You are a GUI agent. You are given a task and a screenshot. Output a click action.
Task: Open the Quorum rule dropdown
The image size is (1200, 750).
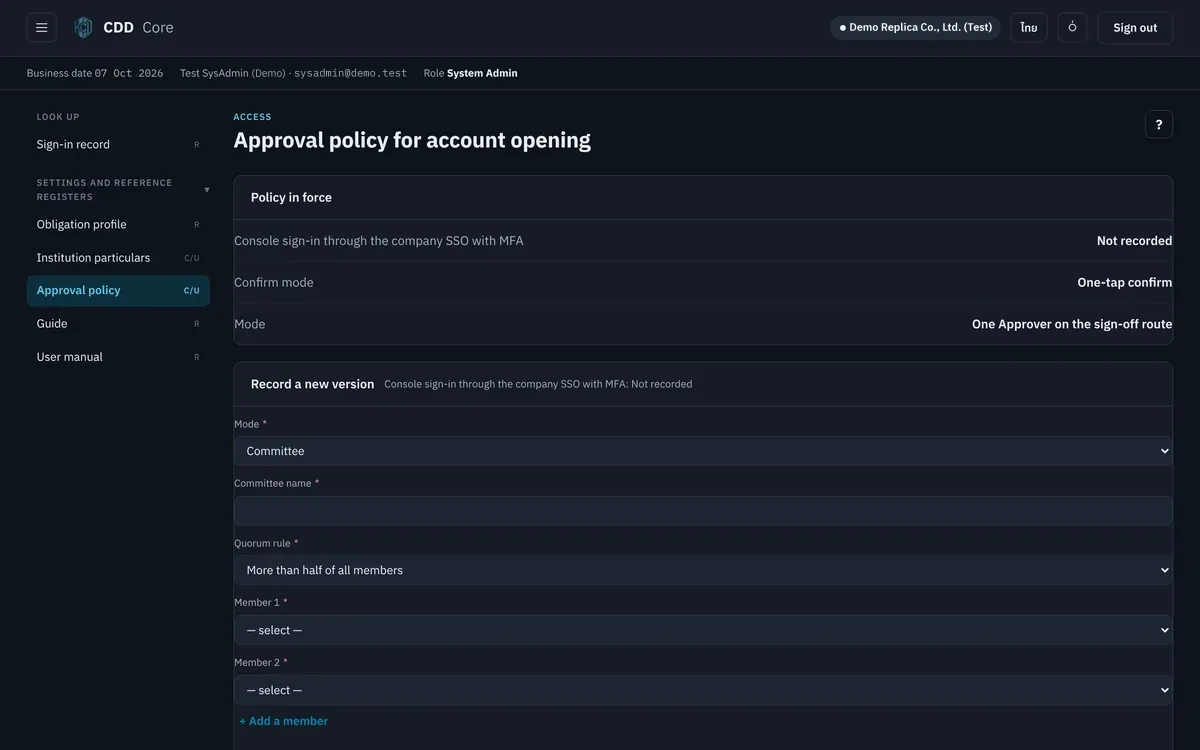pyautogui.click(x=703, y=570)
